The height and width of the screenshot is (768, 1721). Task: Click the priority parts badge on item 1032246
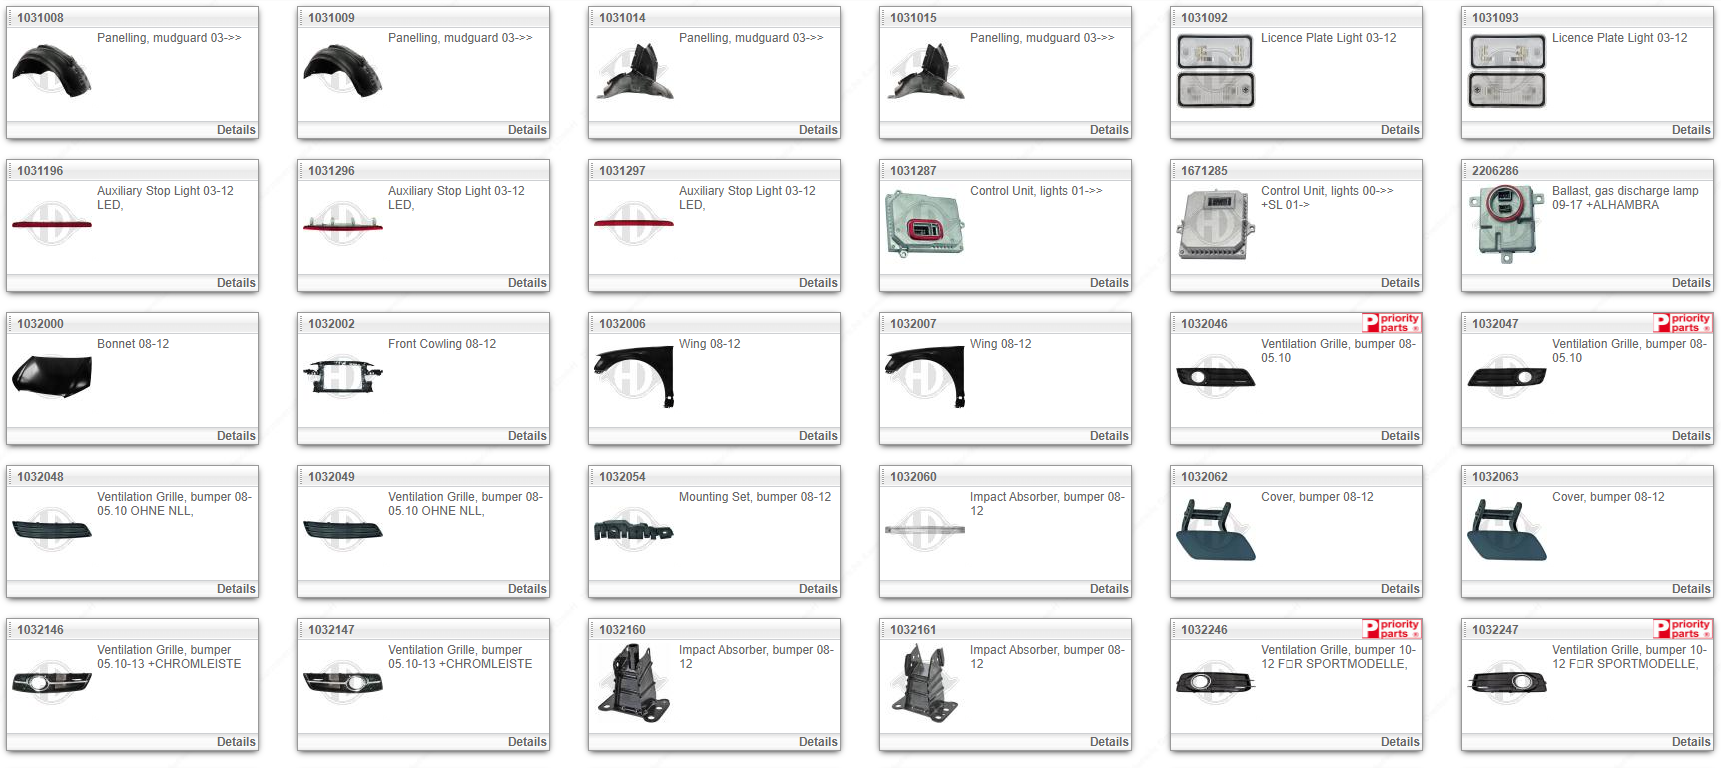1391,629
